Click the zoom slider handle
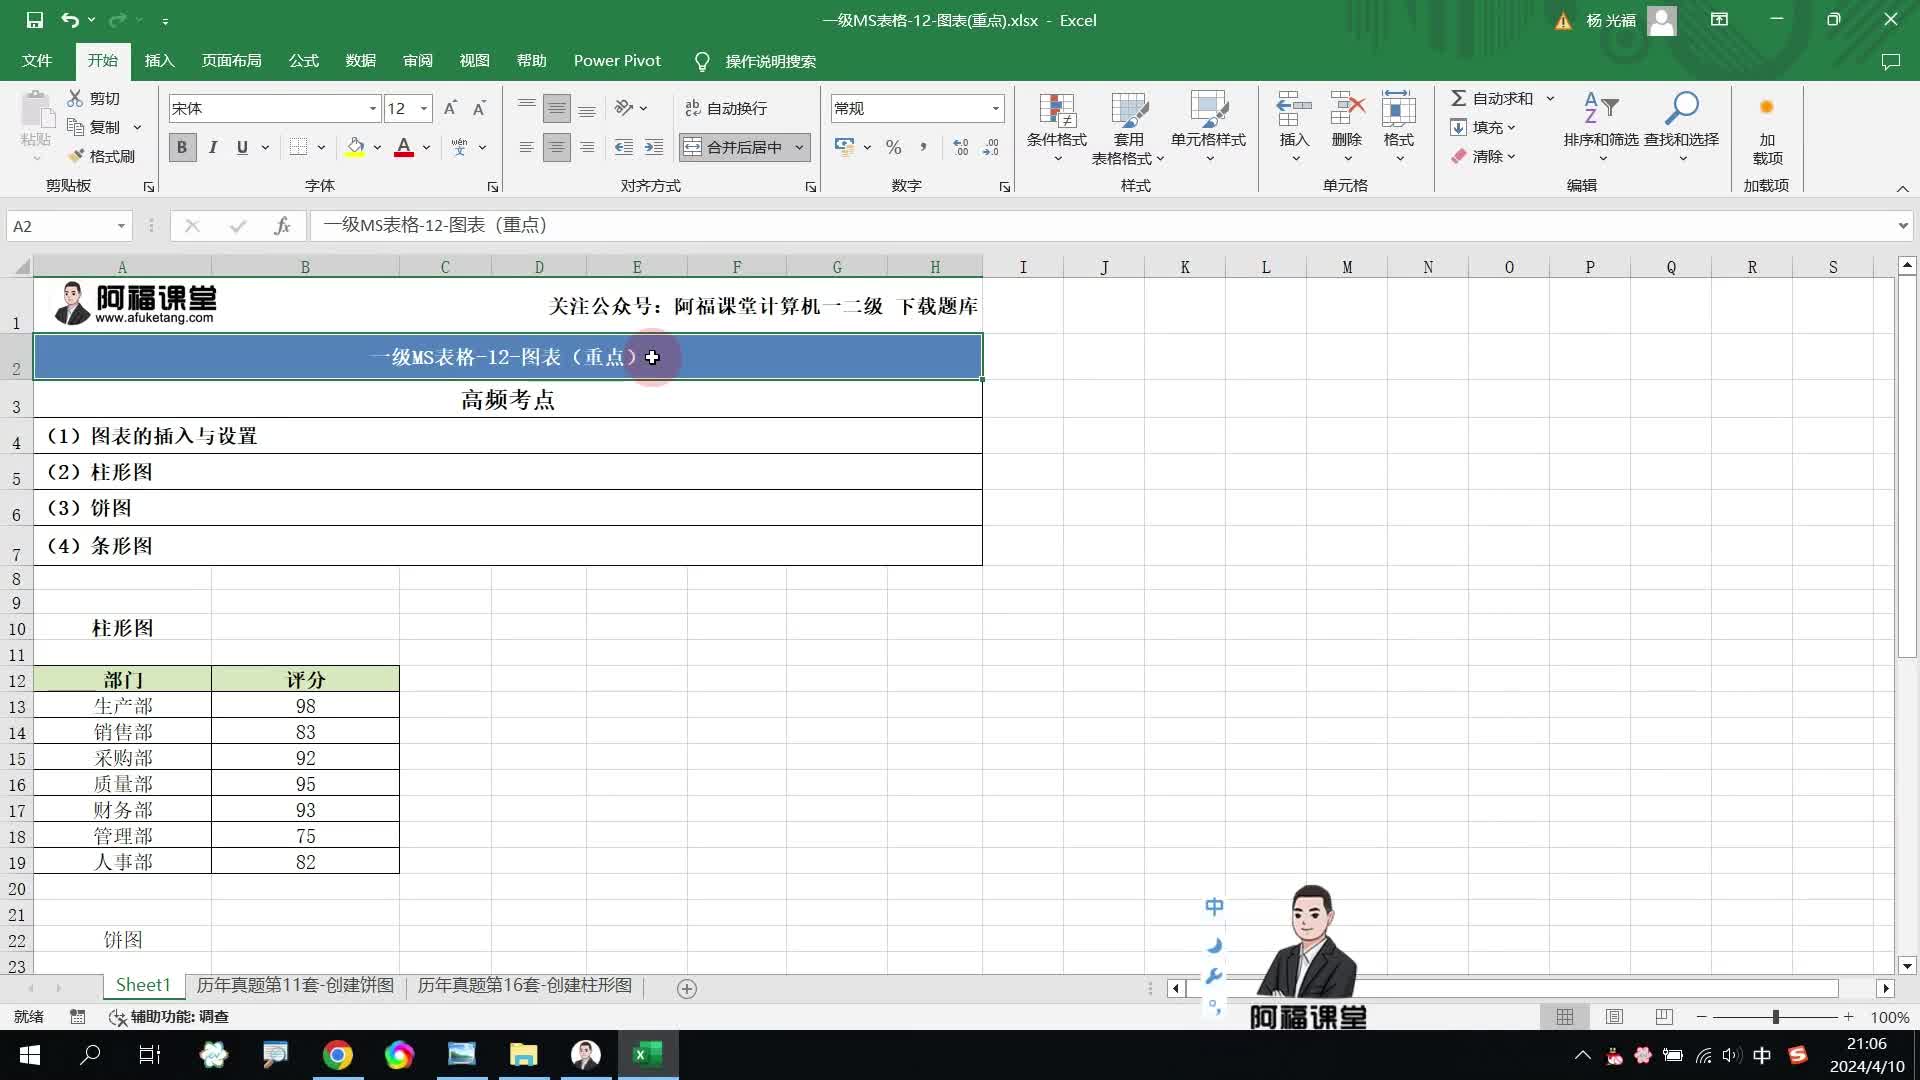Viewport: 1920px width, 1080px height. pos(1776,1016)
